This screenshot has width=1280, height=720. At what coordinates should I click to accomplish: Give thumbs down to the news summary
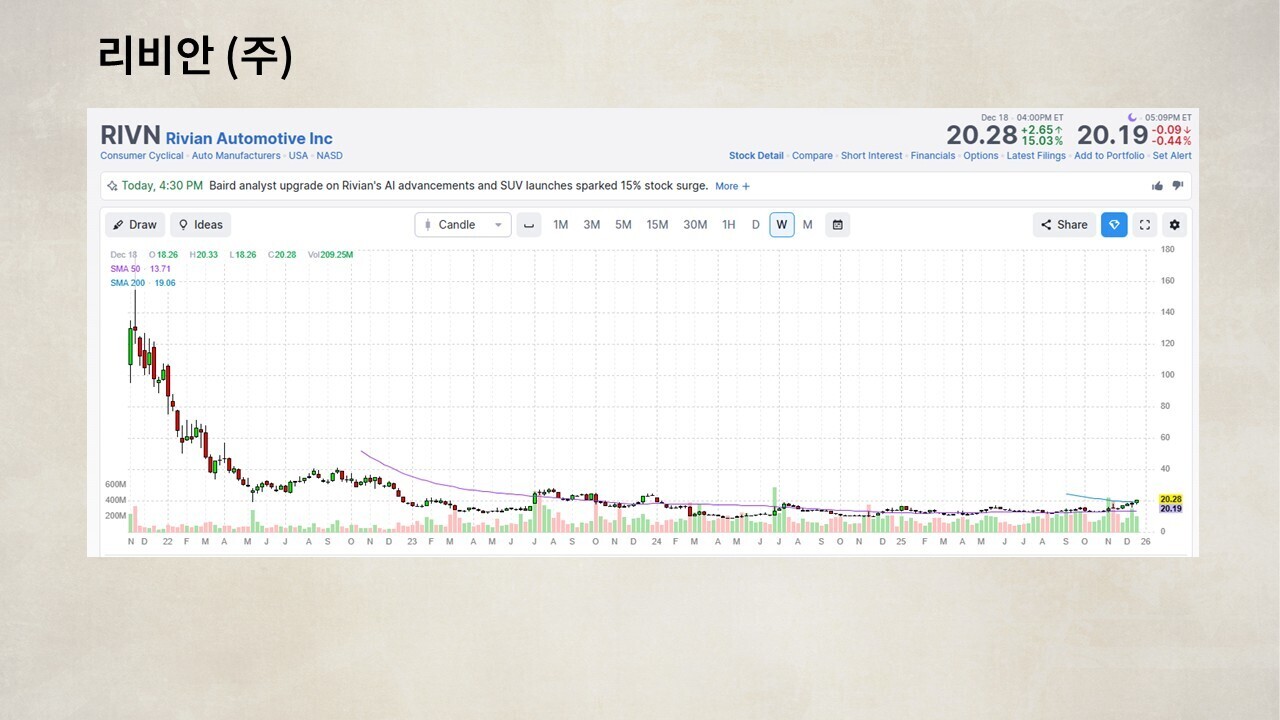1177,186
